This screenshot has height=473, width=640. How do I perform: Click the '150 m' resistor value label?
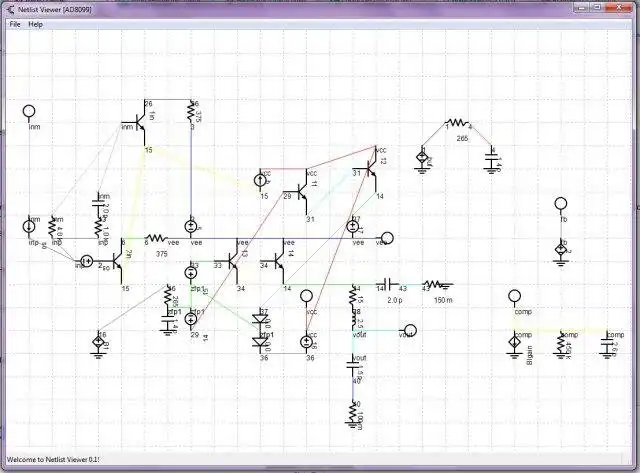pyautogui.click(x=443, y=300)
